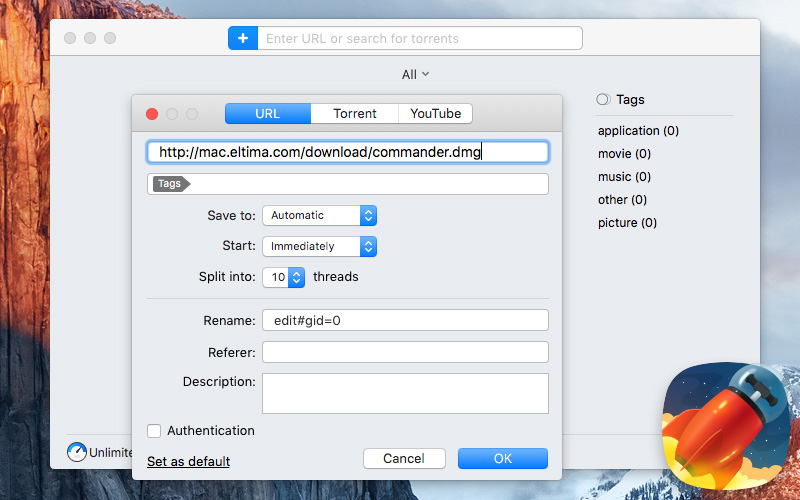Click the Set as default link
The height and width of the screenshot is (500, 800).
[x=188, y=461]
